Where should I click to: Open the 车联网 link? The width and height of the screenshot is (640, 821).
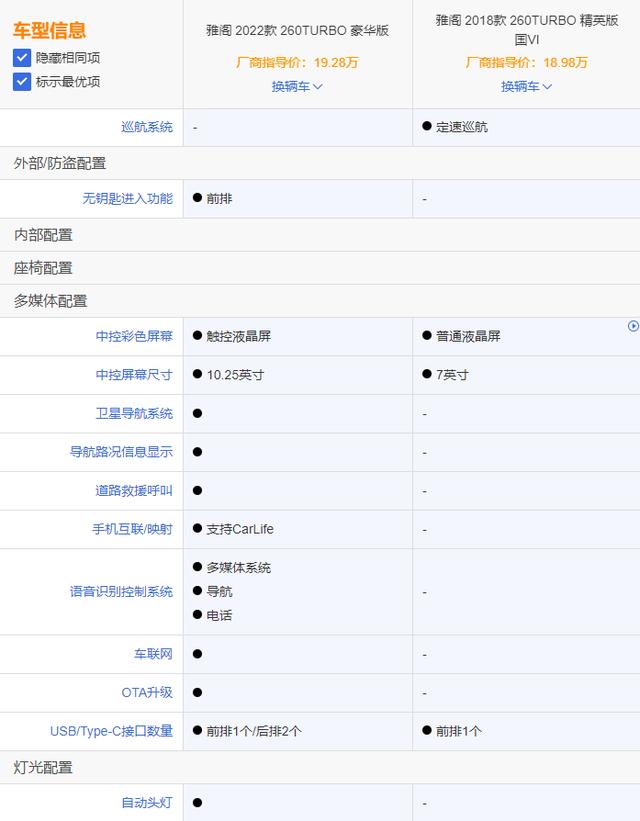[153, 654]
